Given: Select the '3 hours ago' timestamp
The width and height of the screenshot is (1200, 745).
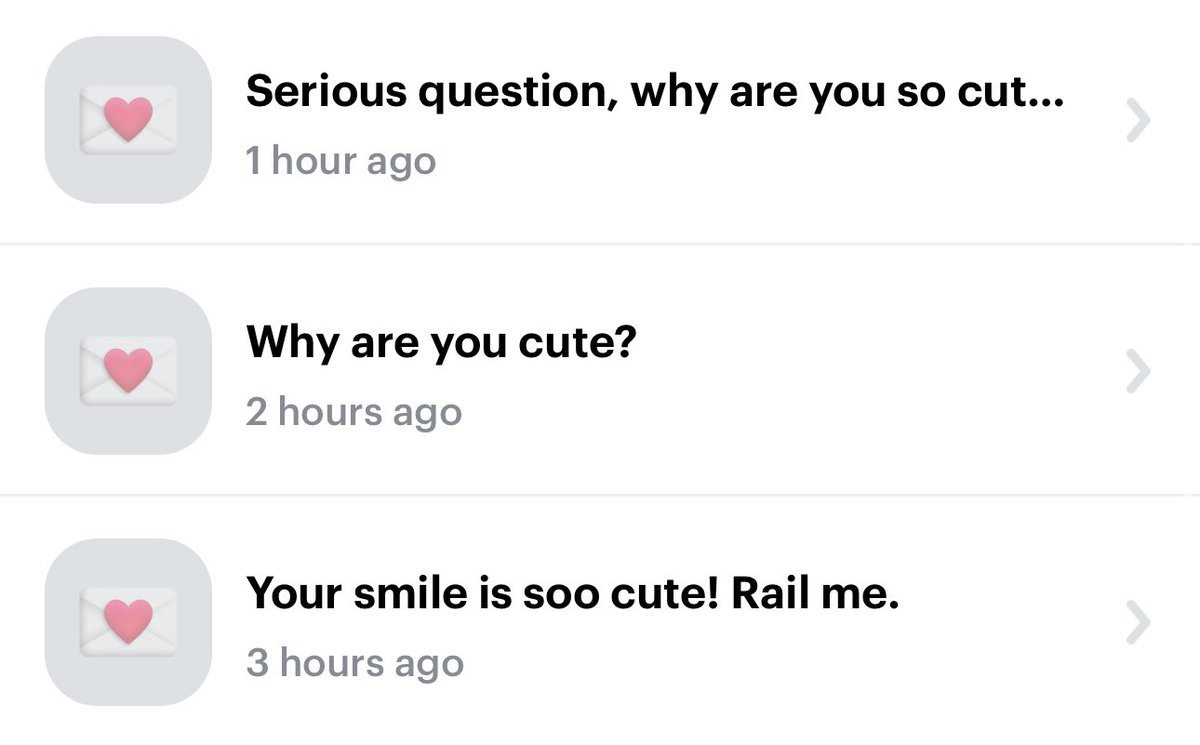Looking at the screenshot, I should pos(355,663).
